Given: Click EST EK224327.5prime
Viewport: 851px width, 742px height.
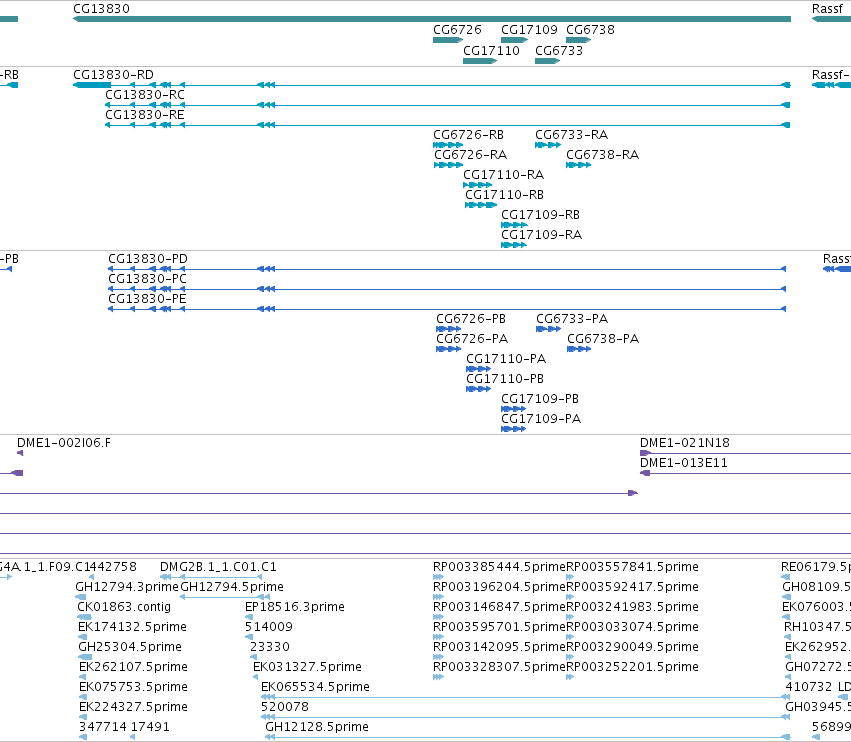Looking at the screenshot, I should pyautogui.click(x=82, y=718).
